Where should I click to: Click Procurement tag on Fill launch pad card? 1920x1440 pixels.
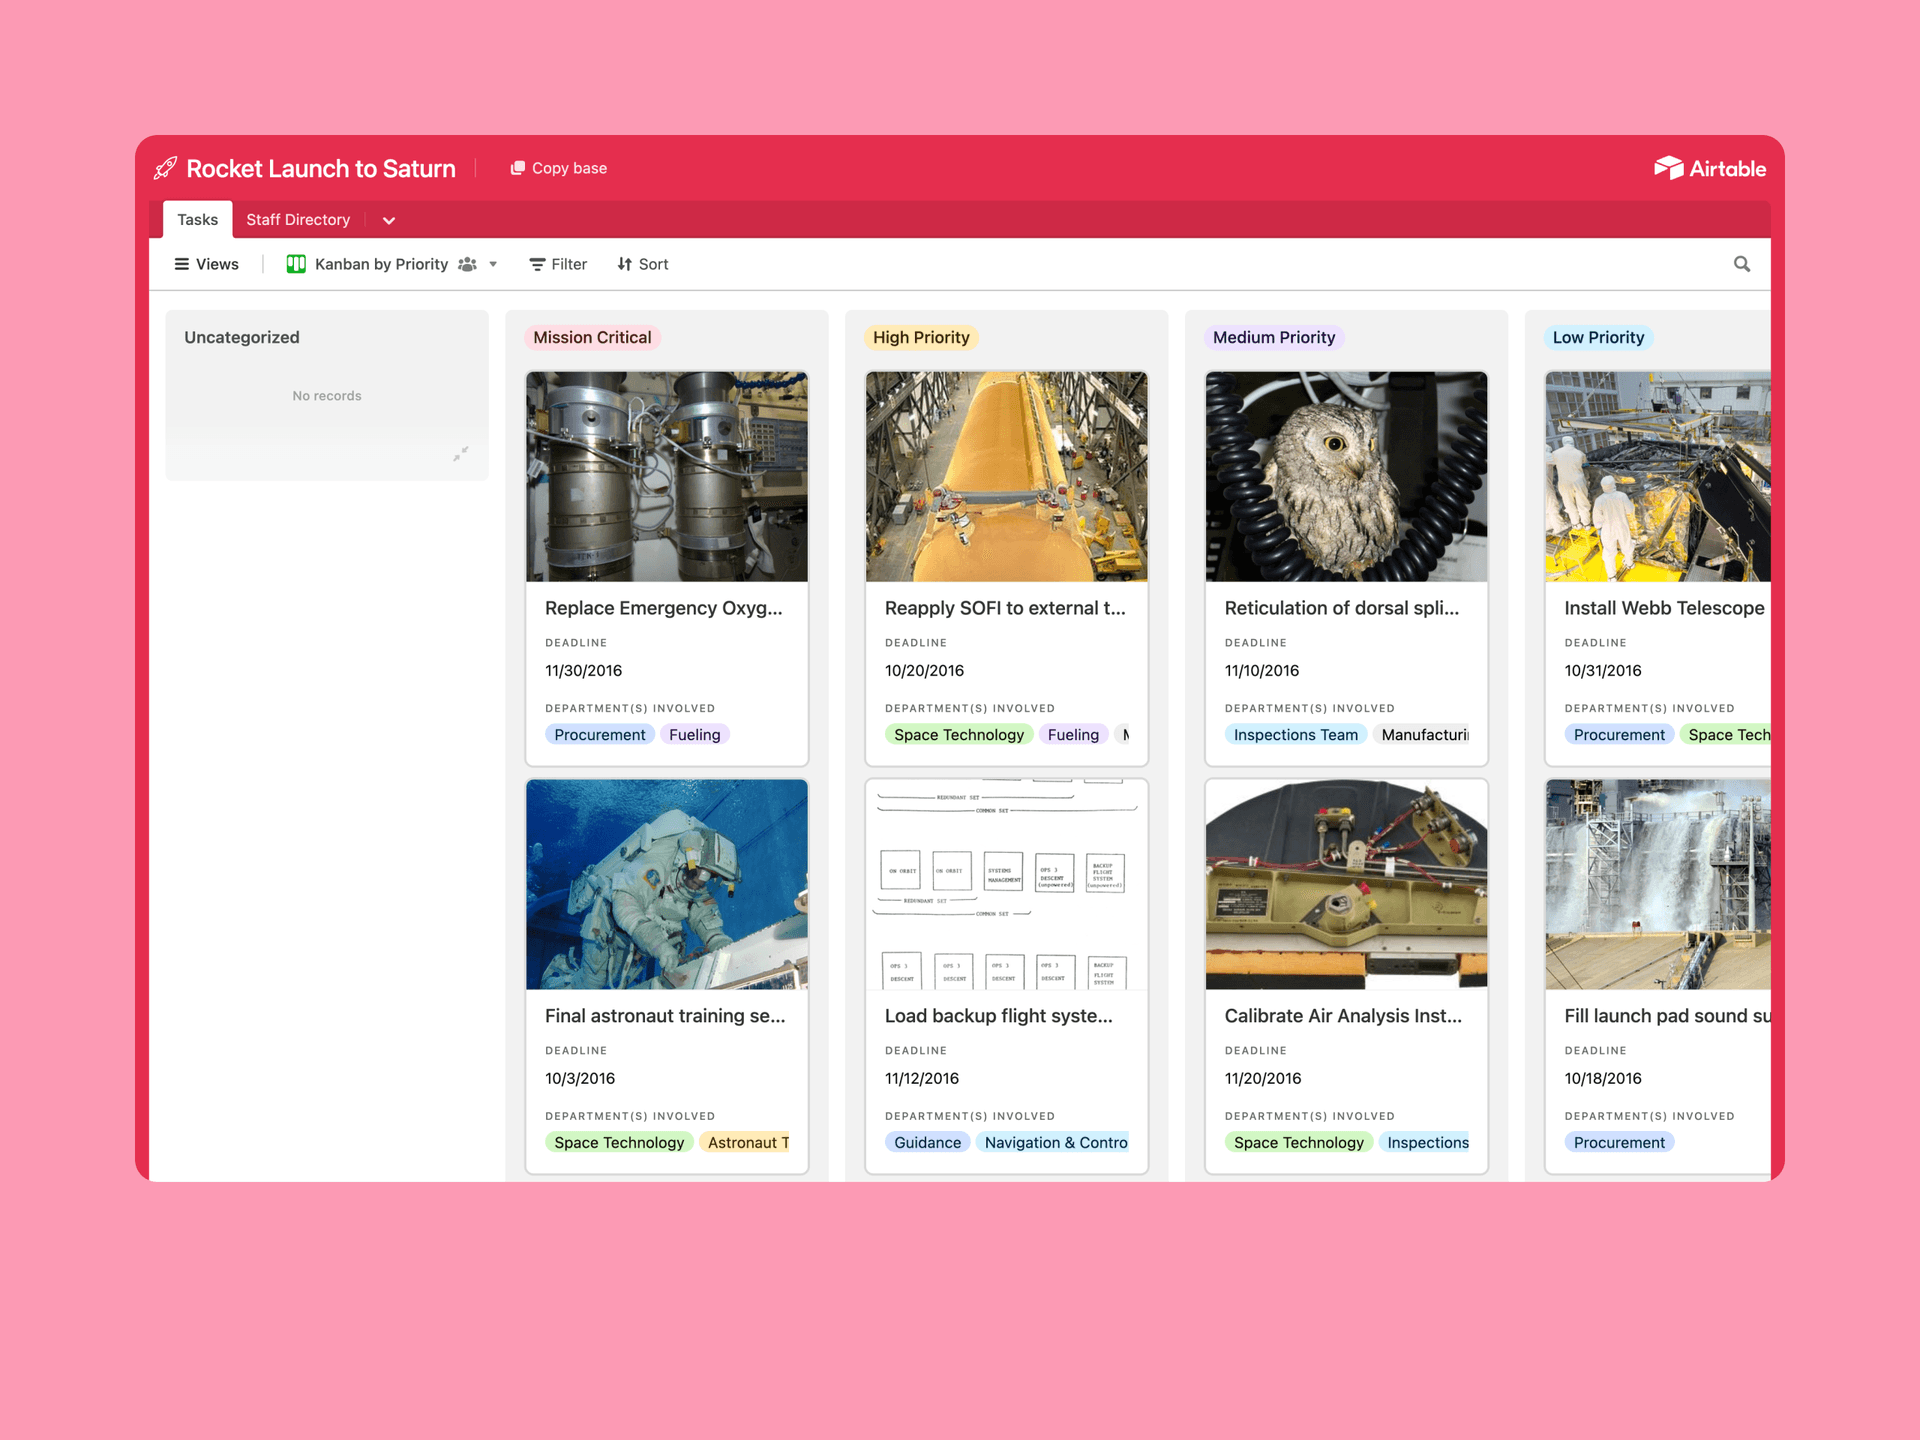[x=1619, y=1143]
